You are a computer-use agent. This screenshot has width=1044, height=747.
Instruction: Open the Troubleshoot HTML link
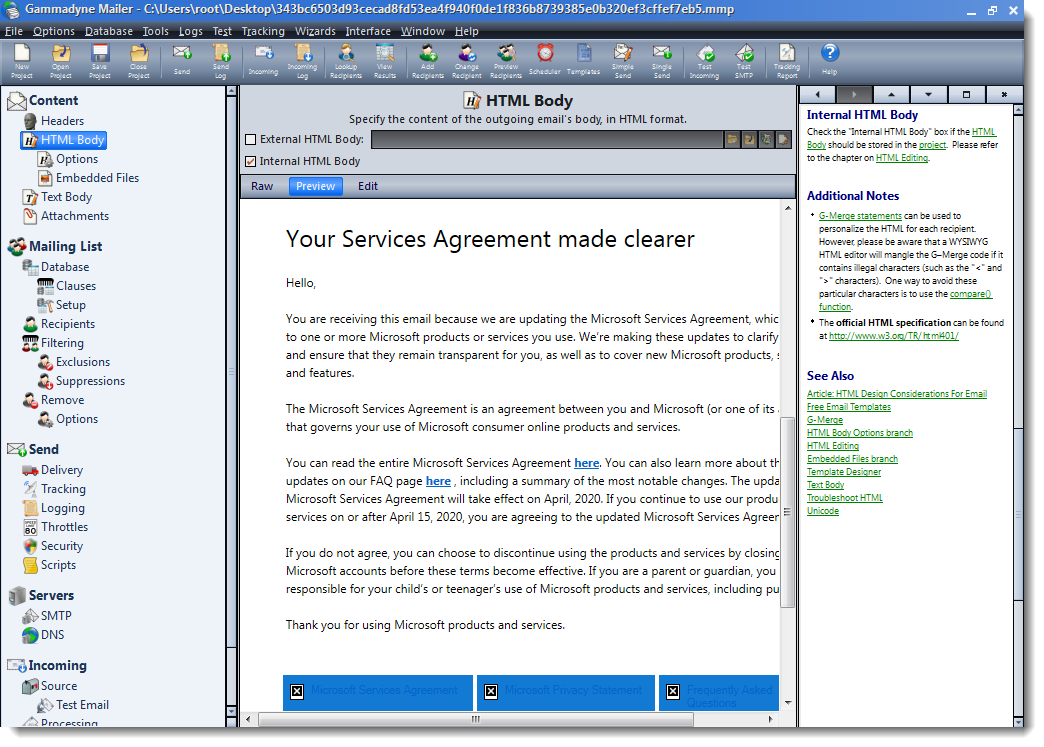click(x=845, y=498)
